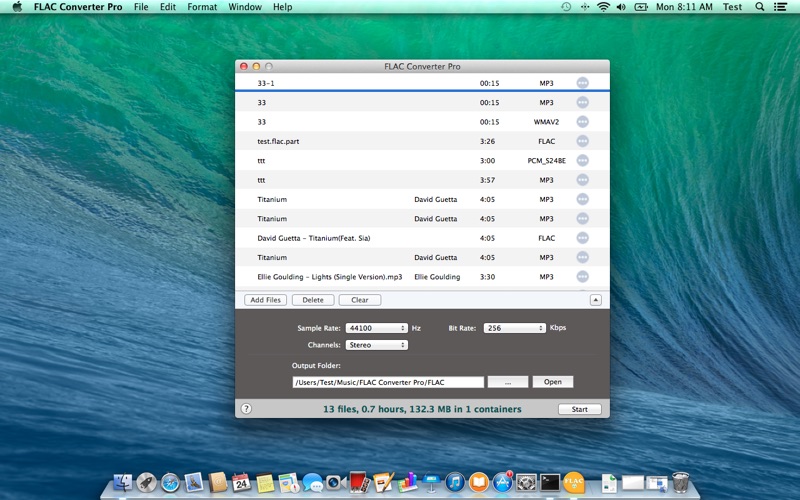
Task: Click the Time Machine menu bar icon
Action: coord(566,7)
